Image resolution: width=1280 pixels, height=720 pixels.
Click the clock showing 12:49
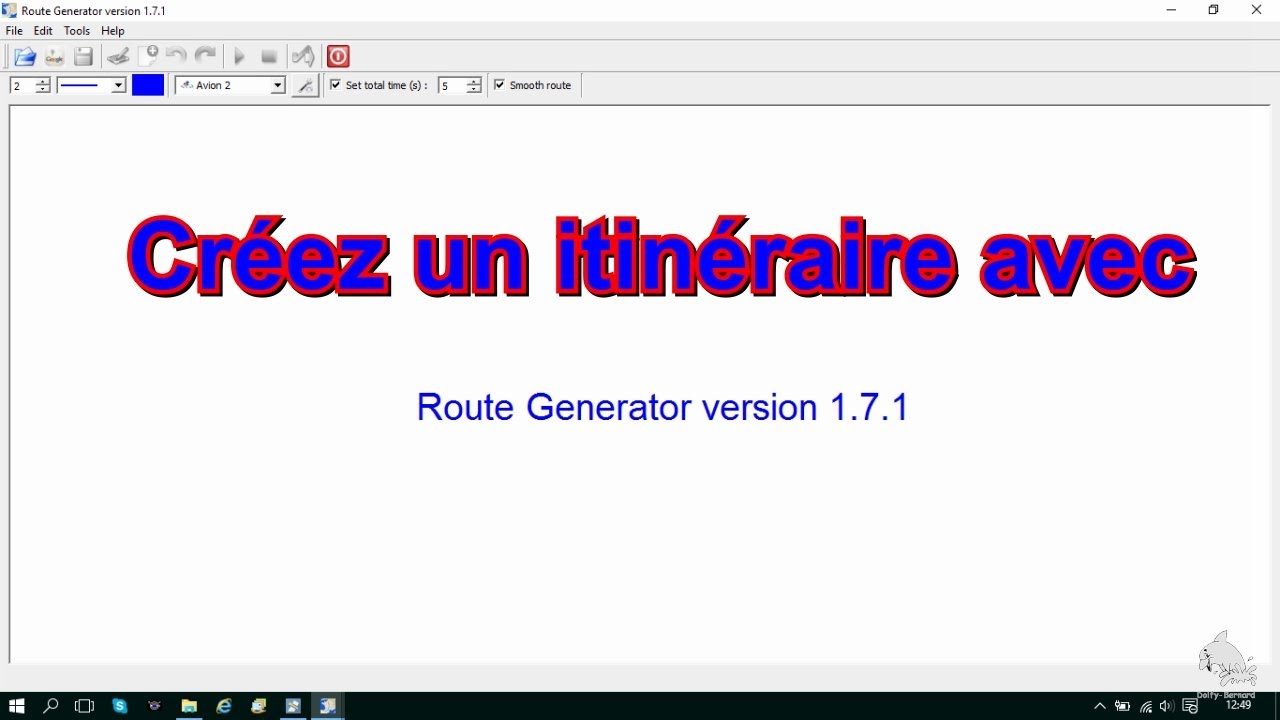1238,706
